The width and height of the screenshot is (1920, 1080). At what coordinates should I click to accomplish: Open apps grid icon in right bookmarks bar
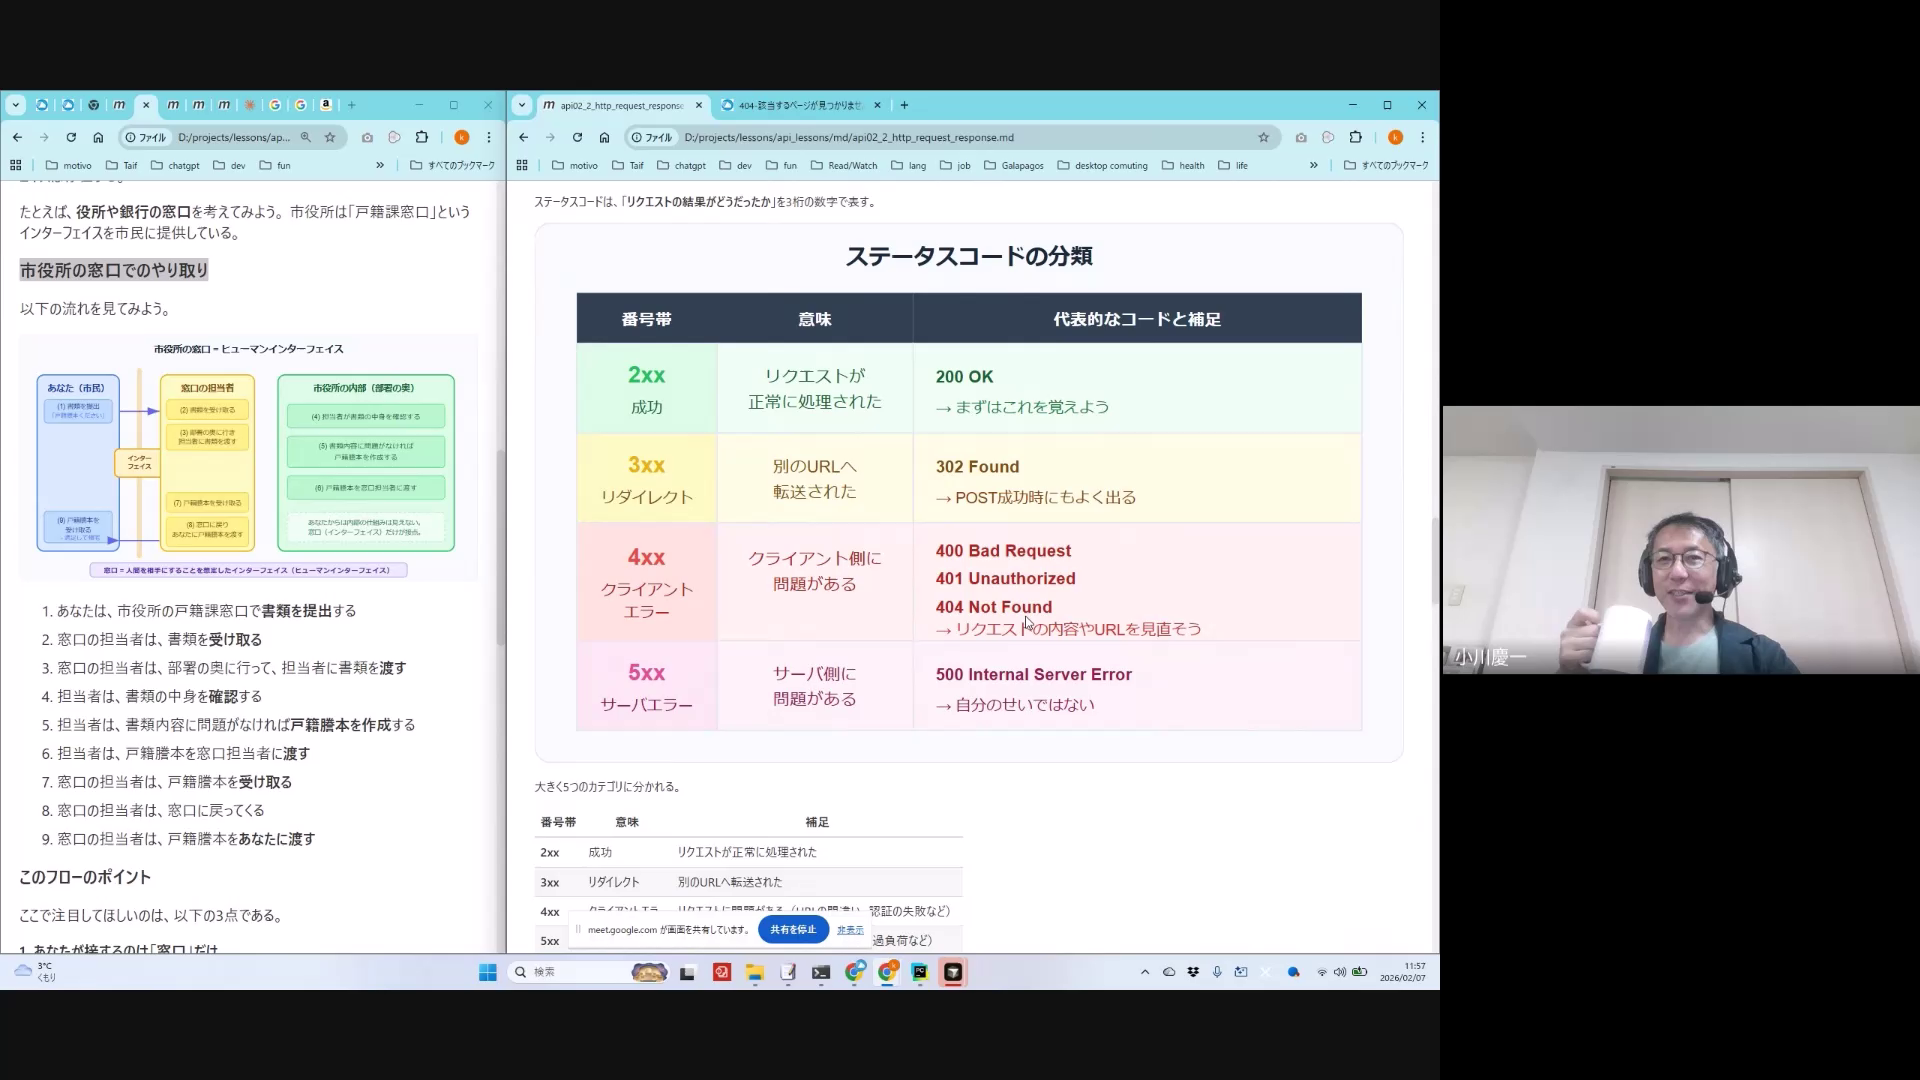tap(522, 165)
